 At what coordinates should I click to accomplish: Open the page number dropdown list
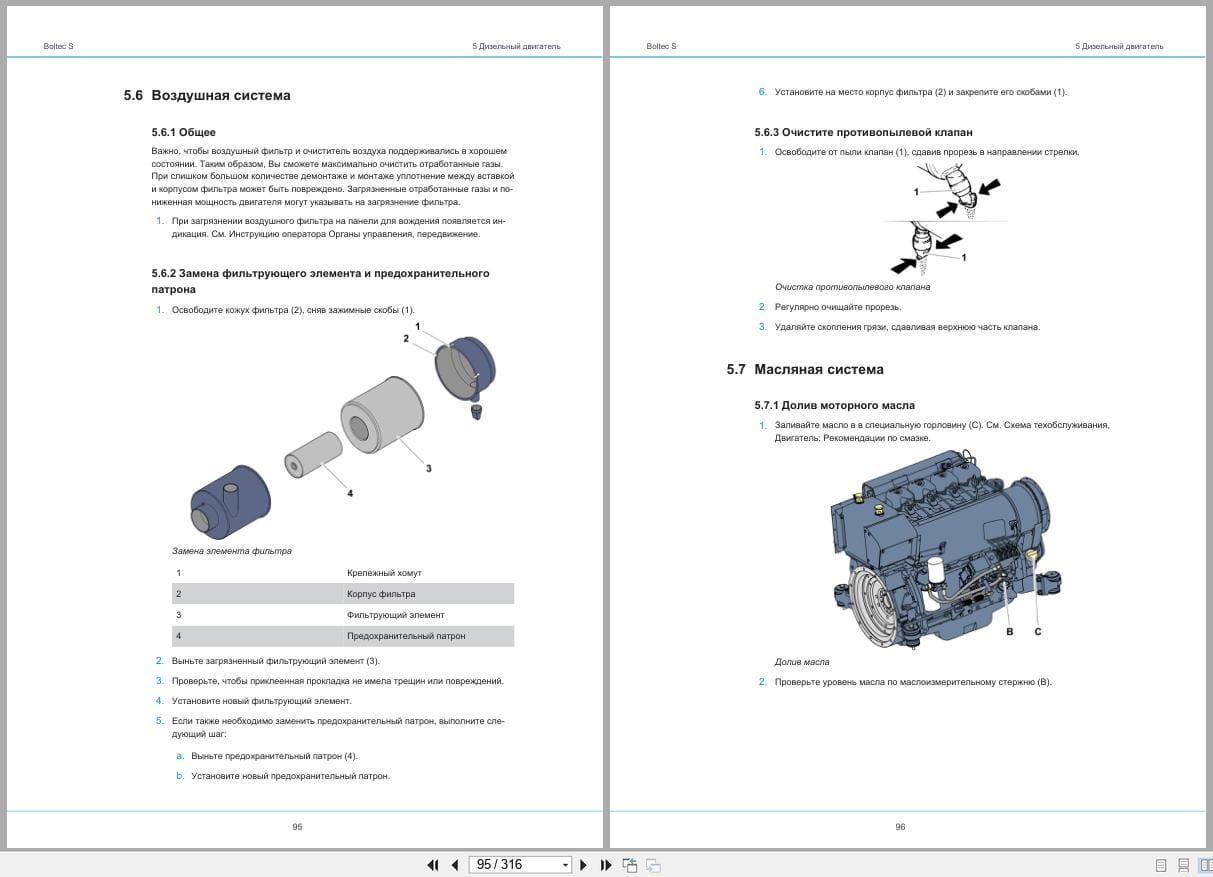[x=565, y=864]
